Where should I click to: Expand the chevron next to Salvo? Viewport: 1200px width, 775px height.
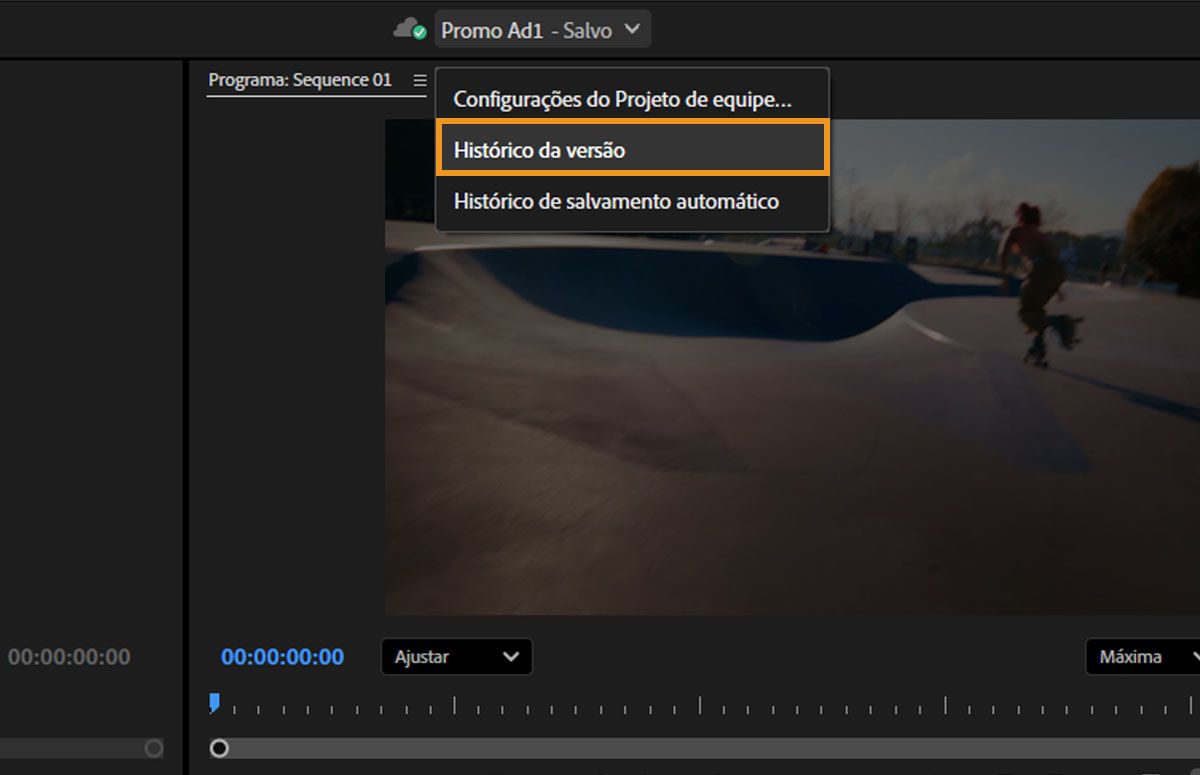click(632, 30)
